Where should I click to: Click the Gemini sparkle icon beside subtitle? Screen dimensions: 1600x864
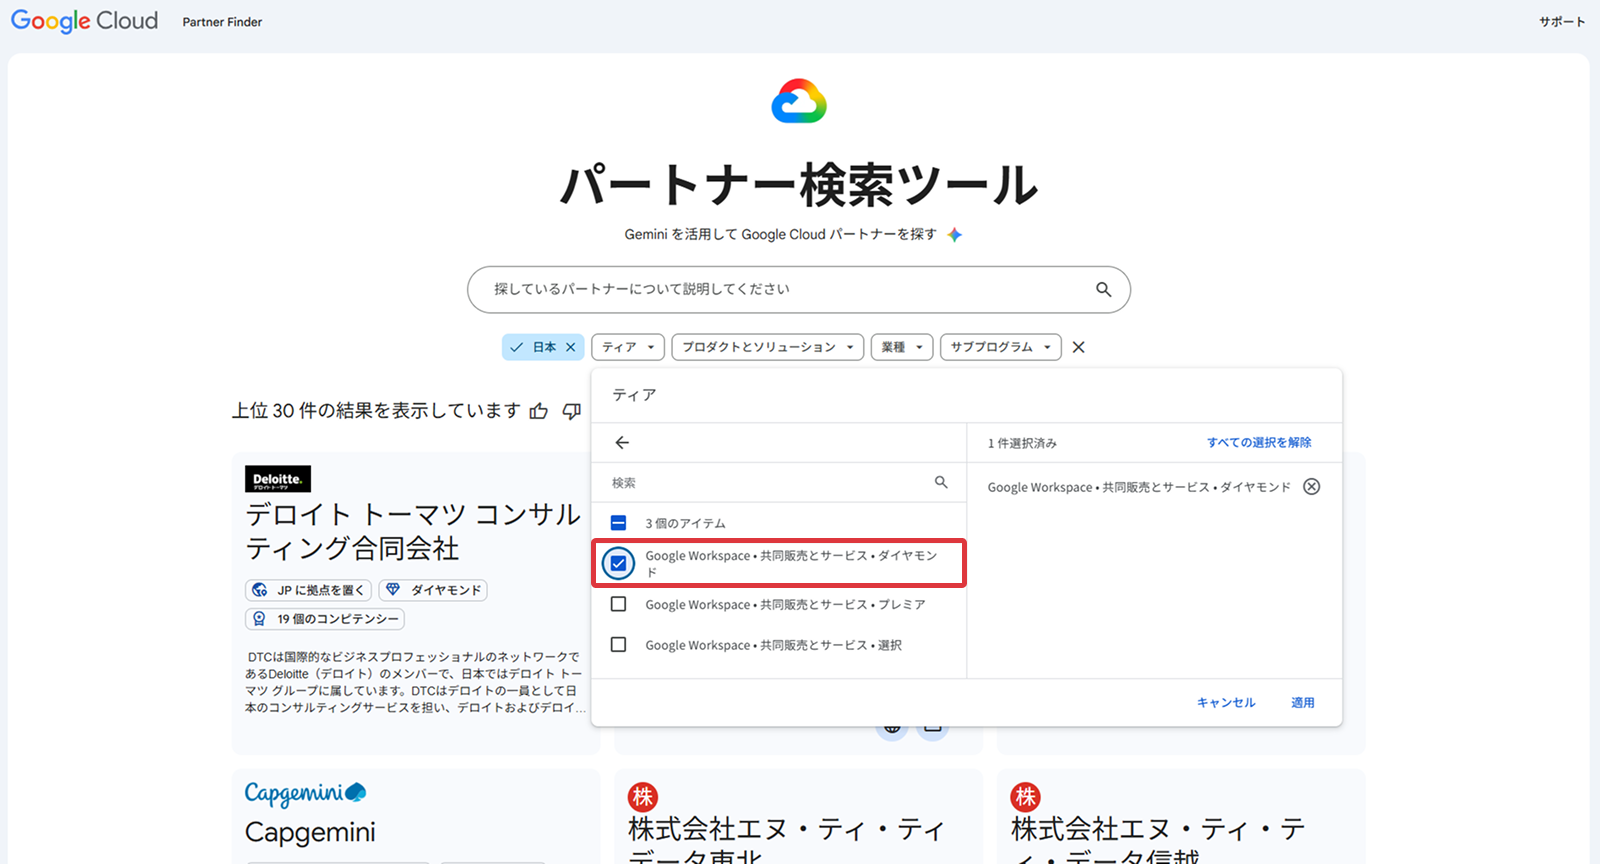[x=955, y=234]
